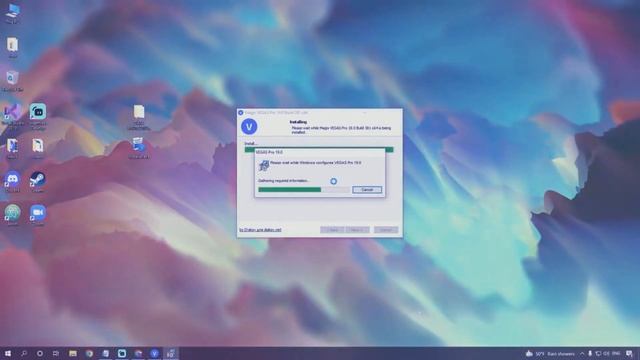Viewport: 640px width, 360px height.
Task: Open the underlined link at installer's bottom-left
Action: [x=260, y=230]
